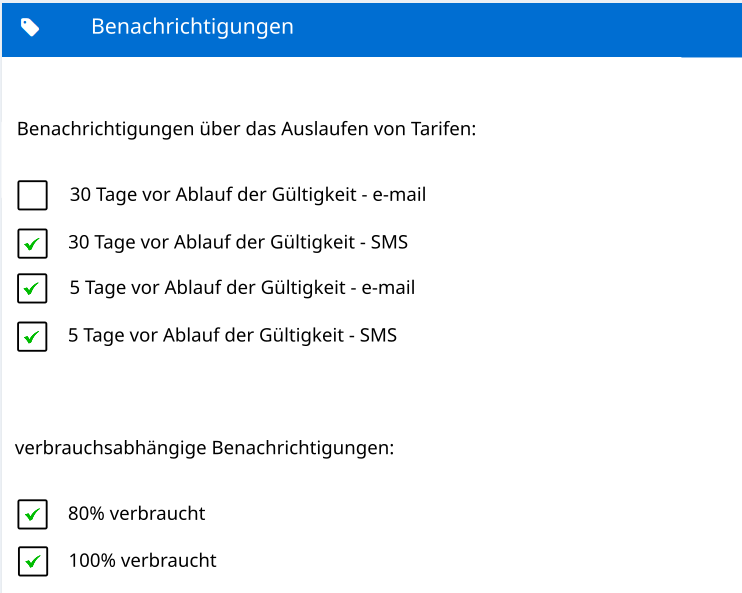Click the green checkmark beside 5 Tage e-mail
The image size is (742, 593).
click(x=33, y=290)
